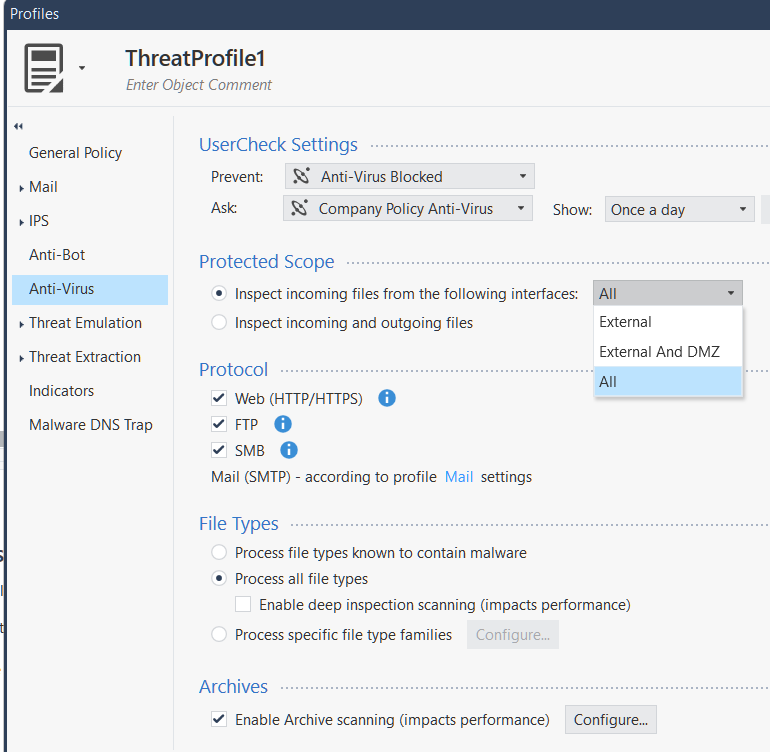
Task: Click the File Types heading
Action: (x=239, y=524)
